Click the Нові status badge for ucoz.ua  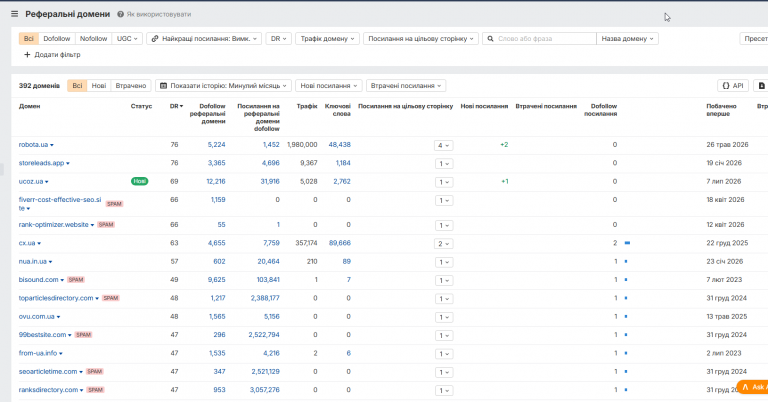pyautogui.click(x=140, y=181)
